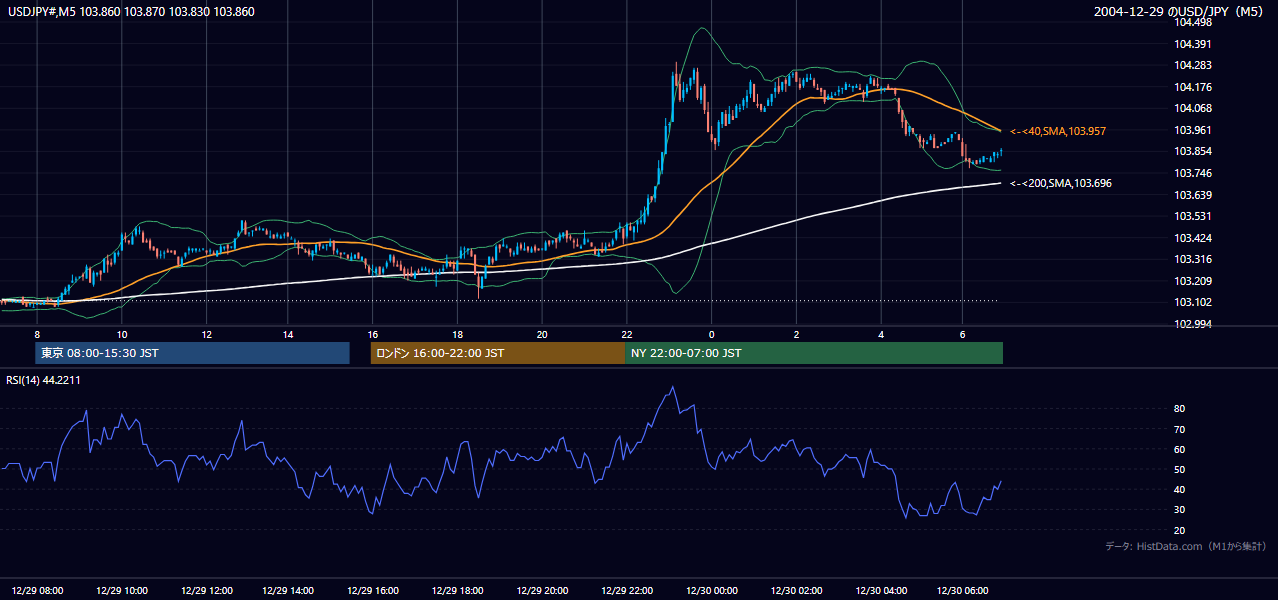Click the 12/29 18:00 date label
Image resolution: width=1278 pixels, height=600 pixels.
[458, 591]
